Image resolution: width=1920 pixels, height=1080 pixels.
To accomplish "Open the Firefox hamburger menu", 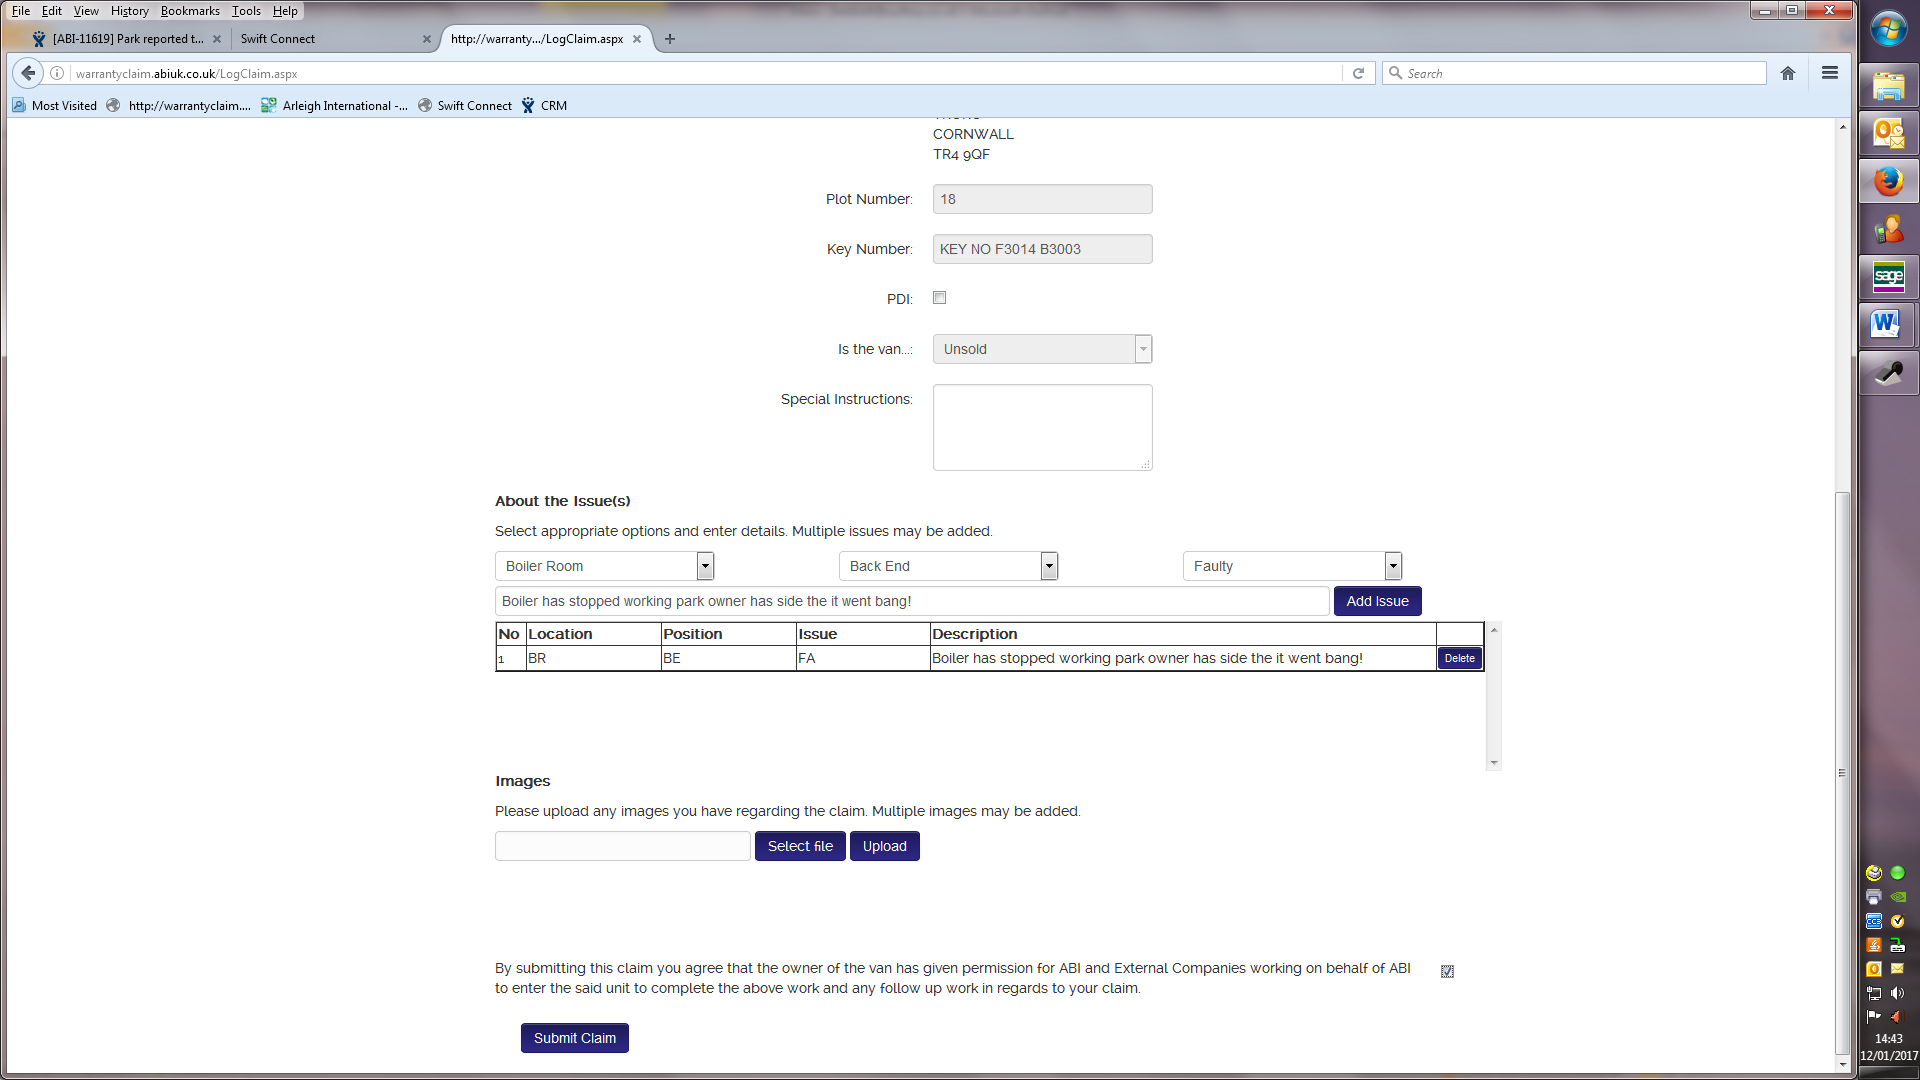I will point(1830,73).
